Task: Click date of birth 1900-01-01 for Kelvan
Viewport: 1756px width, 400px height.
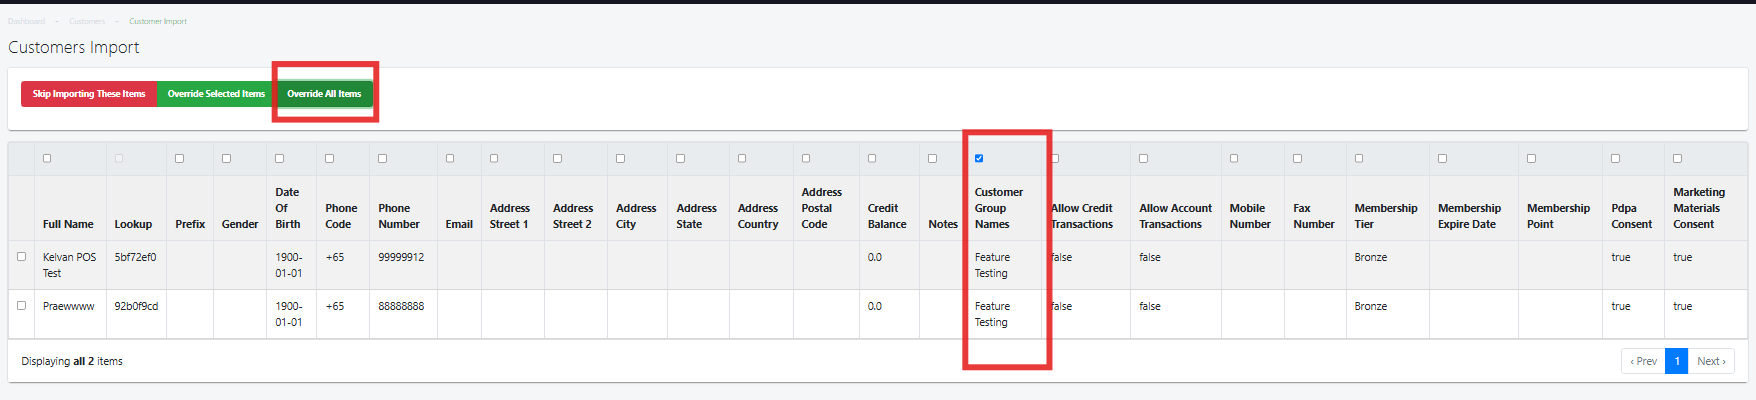Action: (288, 265)
